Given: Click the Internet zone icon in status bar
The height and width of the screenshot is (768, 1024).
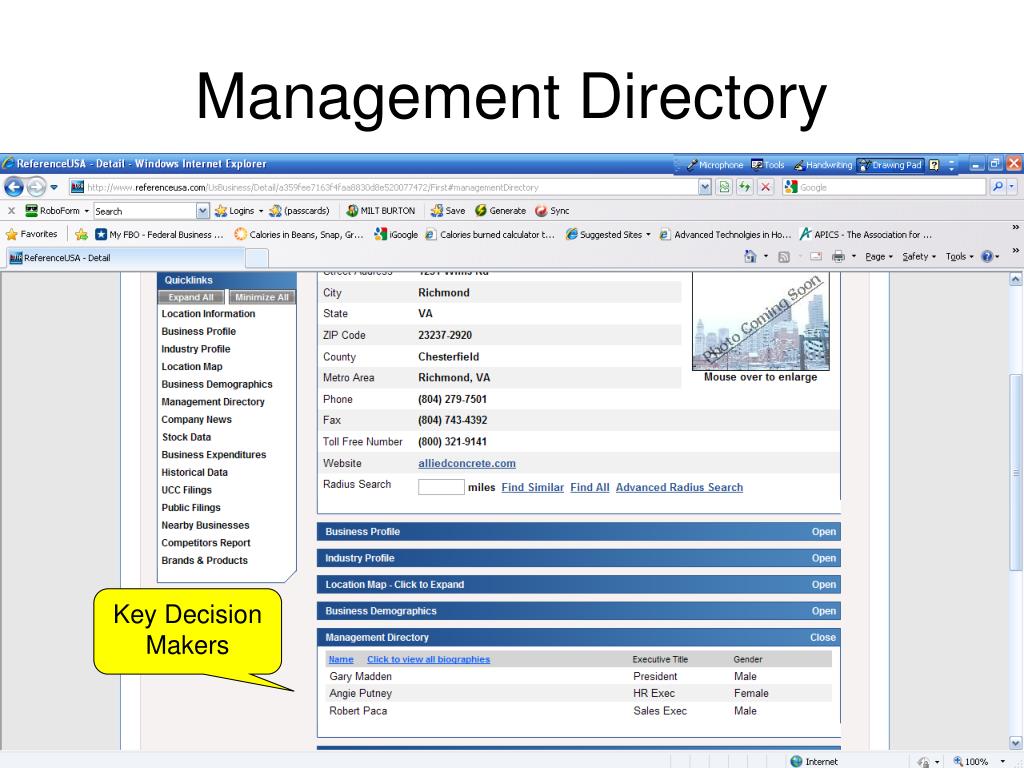Looking at the screenshot, I should 796,761.
